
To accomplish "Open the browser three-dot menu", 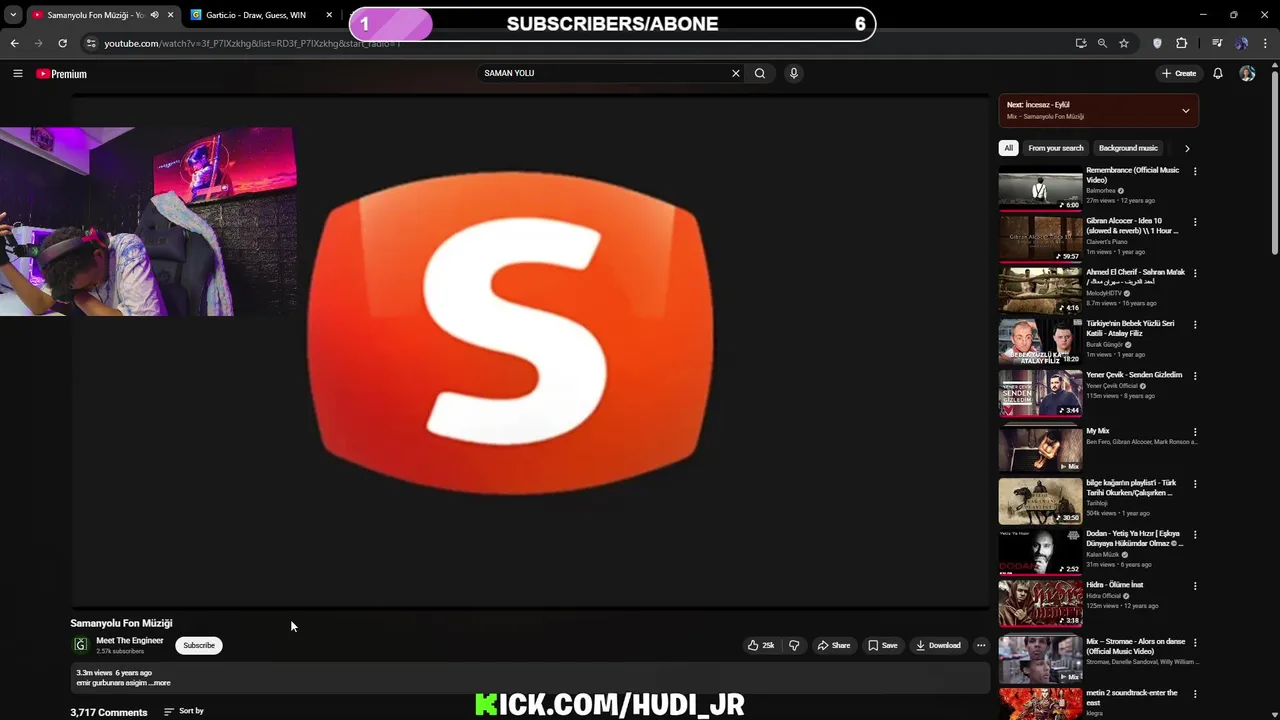I will pyautogui.click(x=1266, y=43).
